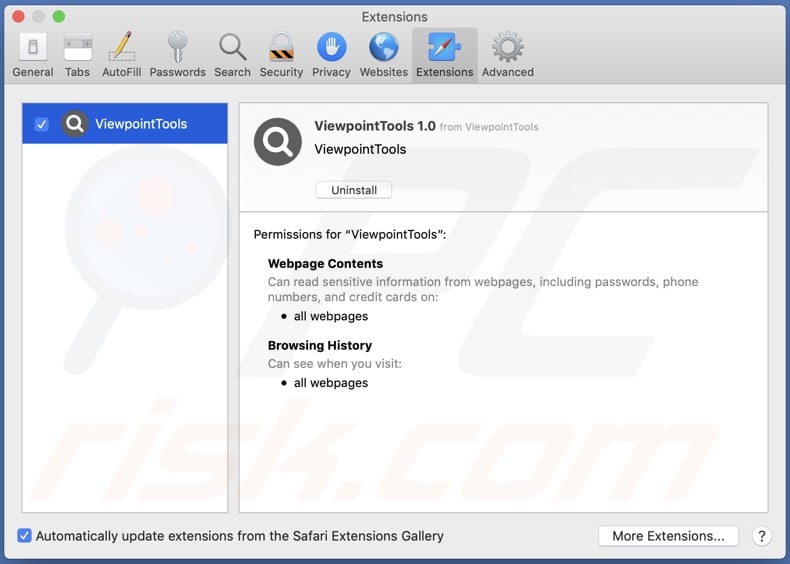Click "all webpages" under Webpage Contents

(331, 316)
